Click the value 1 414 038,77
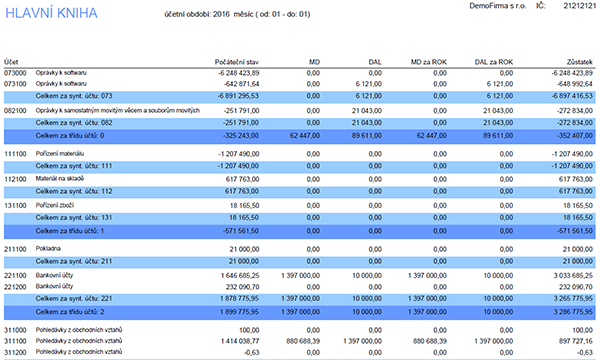This screenshot has height=360, width=600. [240, 341]
